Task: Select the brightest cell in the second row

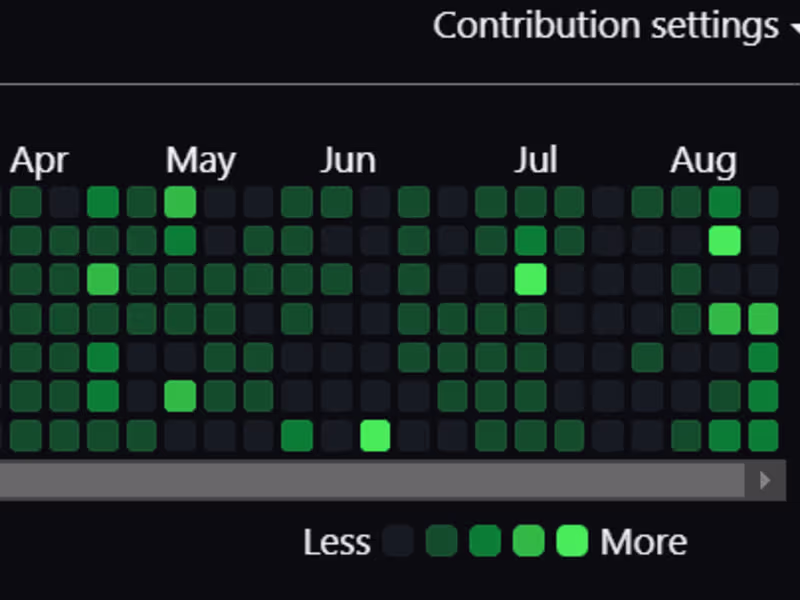Action: point(724,241)
